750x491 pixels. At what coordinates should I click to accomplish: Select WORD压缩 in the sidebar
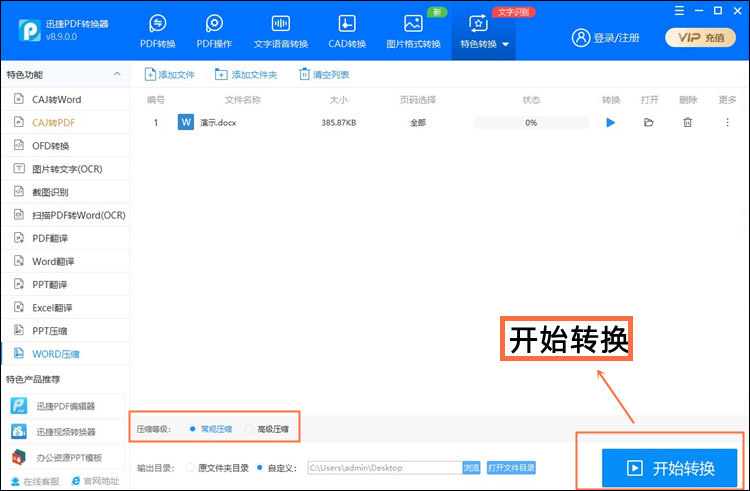(x=66, y=354)
